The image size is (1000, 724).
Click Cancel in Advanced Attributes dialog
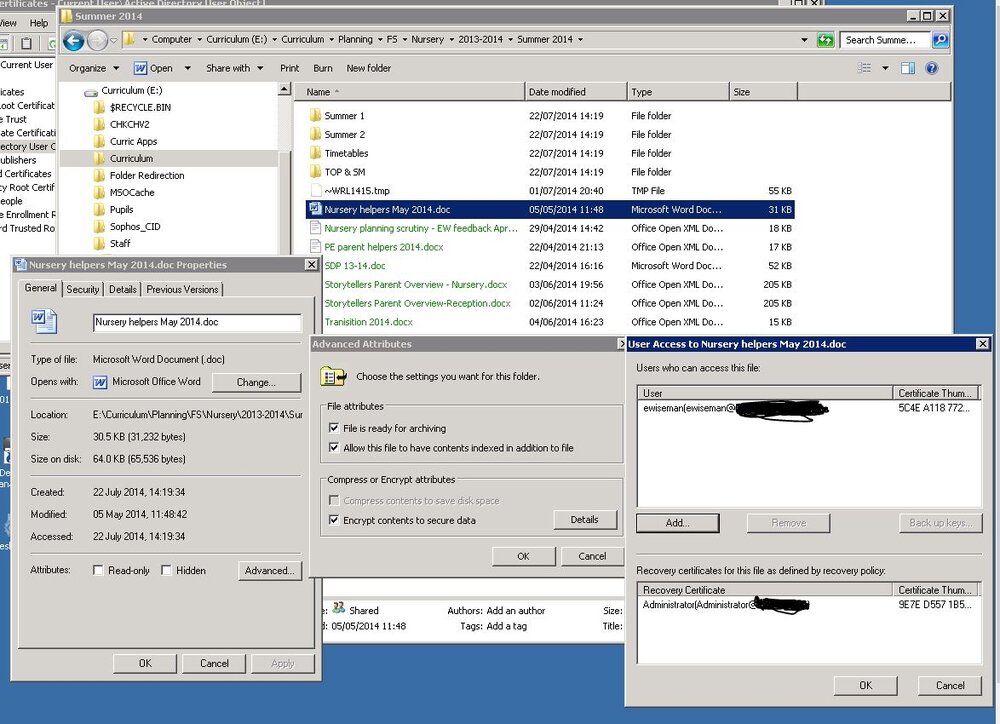(592, 556)
